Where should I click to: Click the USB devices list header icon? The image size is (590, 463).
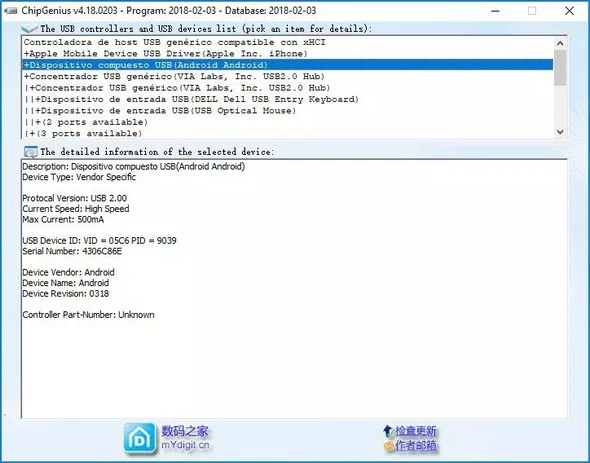point(29,29)
